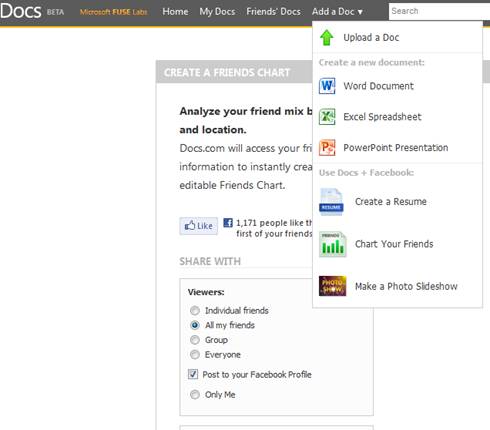This screenshot has width=490, height=430.
Task: Select the Group viewers option
Action: pyautogui.click(x=195, y=340)
